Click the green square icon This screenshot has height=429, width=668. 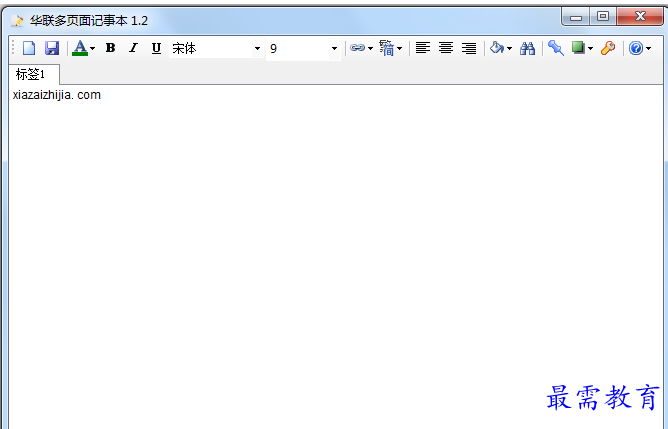pyautogui.click(x=578, y=48)
